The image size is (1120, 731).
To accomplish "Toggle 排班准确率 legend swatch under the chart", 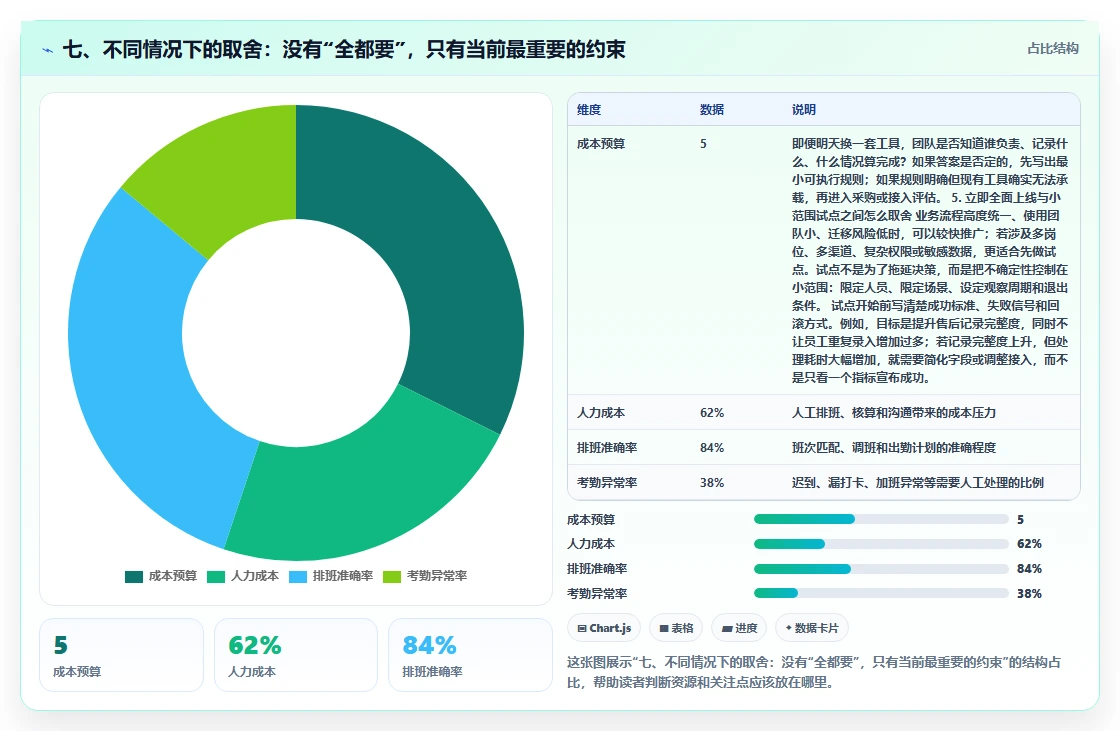I will pos(298,576).
